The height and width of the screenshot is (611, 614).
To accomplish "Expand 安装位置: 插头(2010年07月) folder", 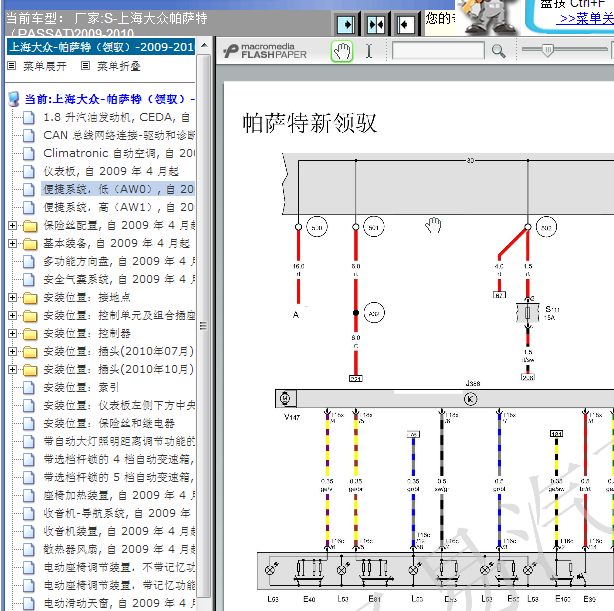I will click(13, 351).
